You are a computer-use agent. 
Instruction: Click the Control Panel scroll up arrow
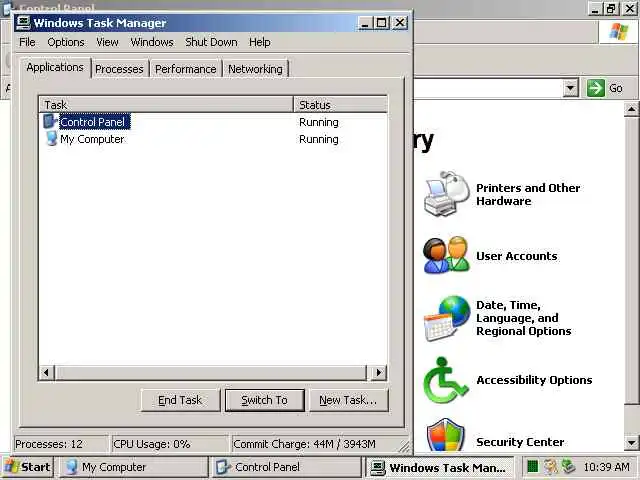pos(631,109)
